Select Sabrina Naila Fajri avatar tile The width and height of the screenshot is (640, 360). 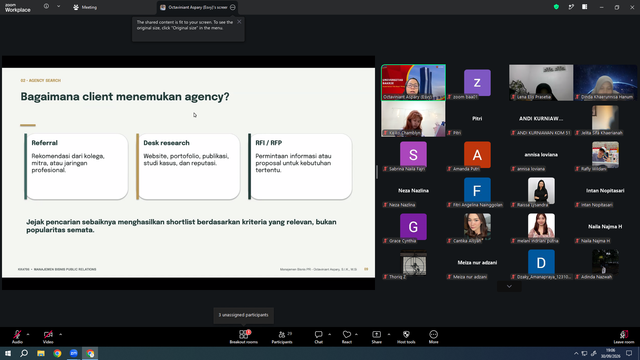point(413,155)
